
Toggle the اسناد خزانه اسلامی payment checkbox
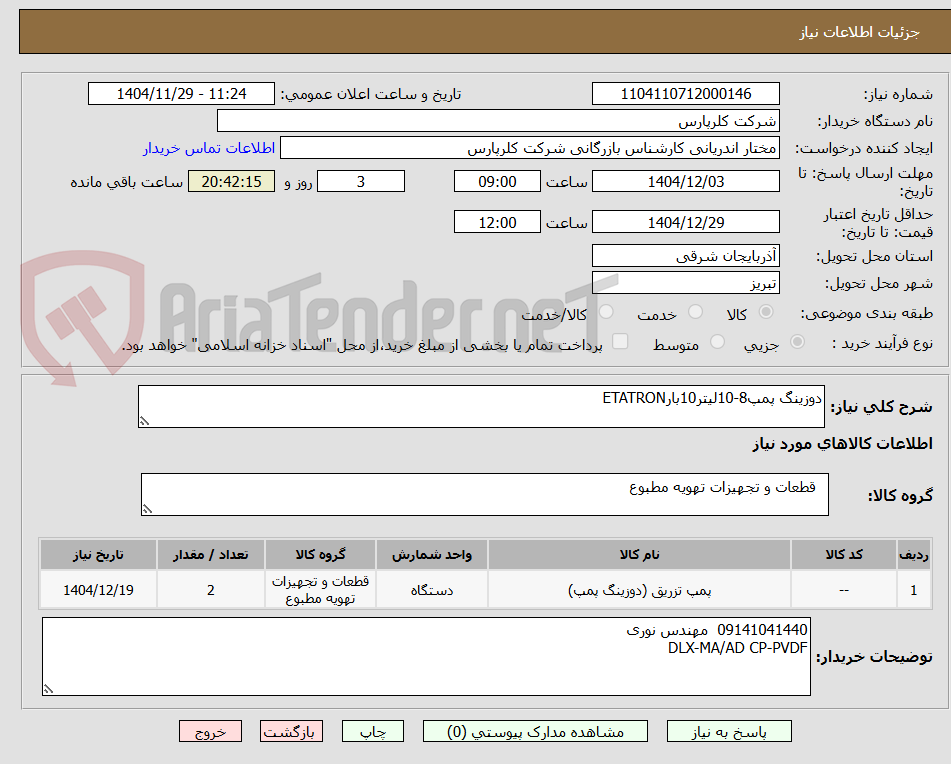point(620,341)
